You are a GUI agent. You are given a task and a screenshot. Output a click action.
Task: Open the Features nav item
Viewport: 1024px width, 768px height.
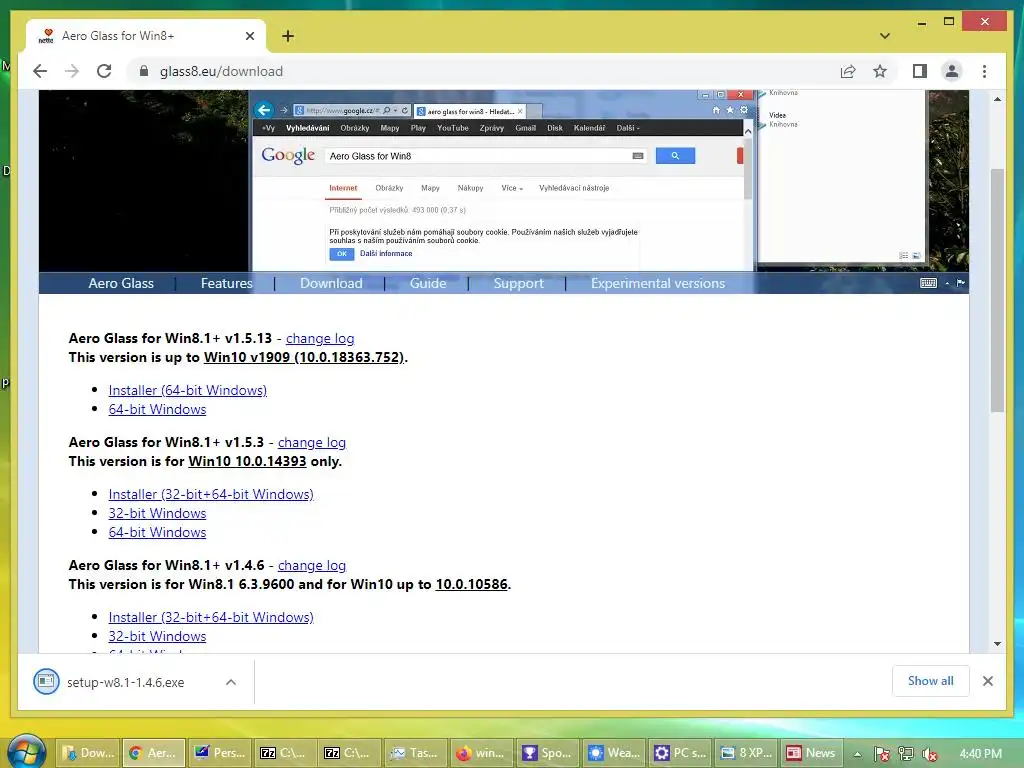coord(227,283)
